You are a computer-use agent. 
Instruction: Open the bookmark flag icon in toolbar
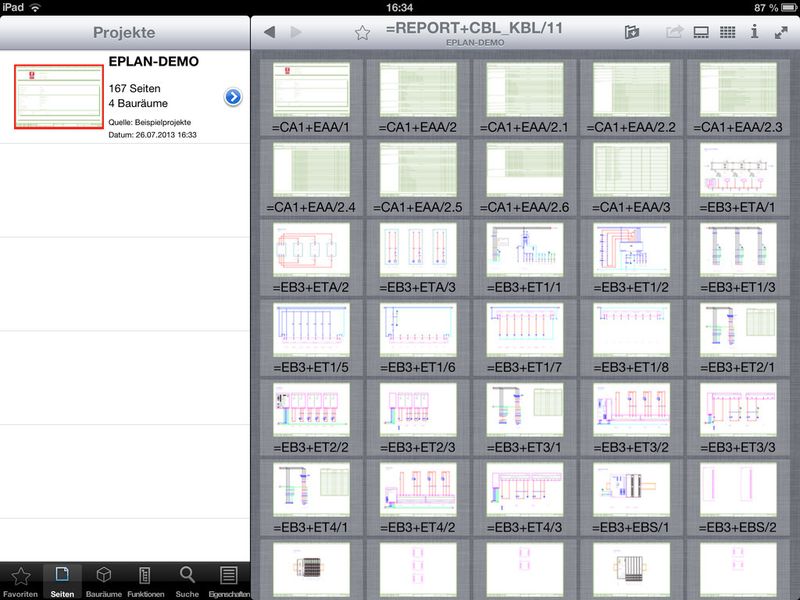[632, 32]
